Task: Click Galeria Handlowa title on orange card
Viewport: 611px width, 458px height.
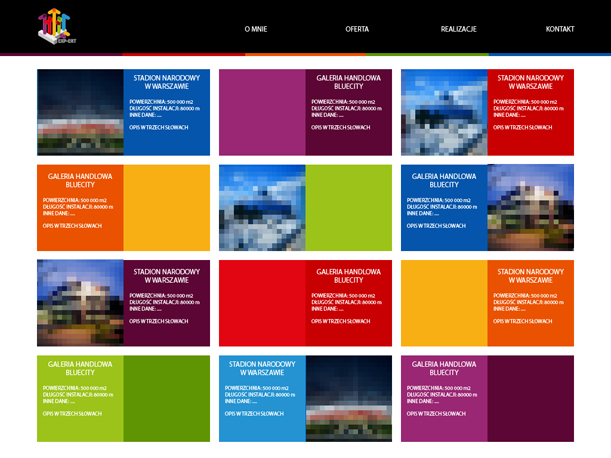Action: pyautogui.click(x=80, y=180)
